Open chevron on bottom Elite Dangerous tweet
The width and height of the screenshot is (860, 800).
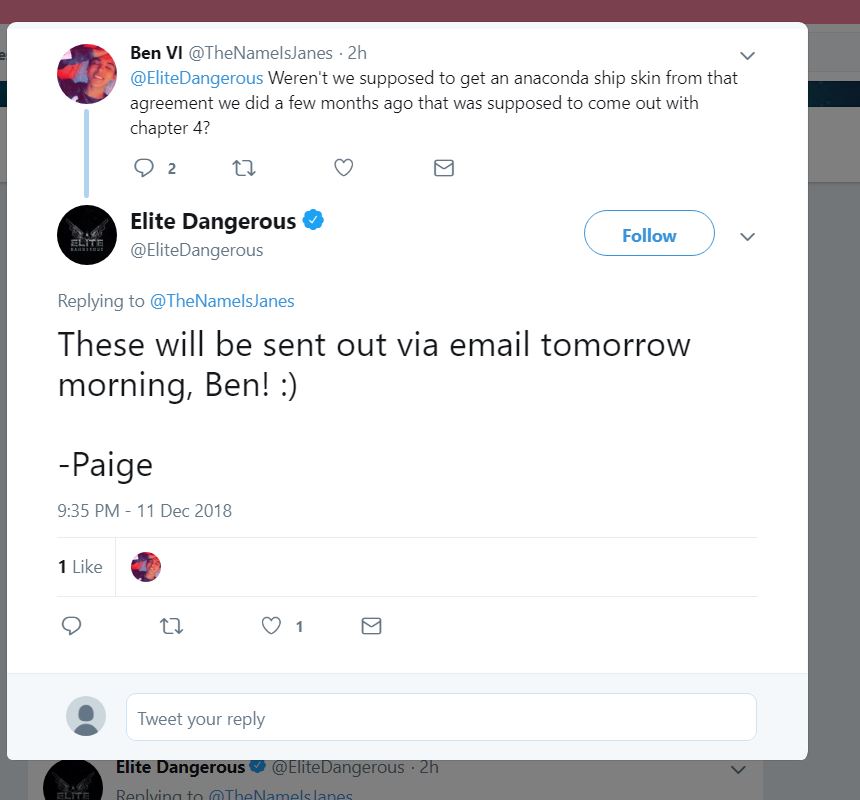coord(738,769)
